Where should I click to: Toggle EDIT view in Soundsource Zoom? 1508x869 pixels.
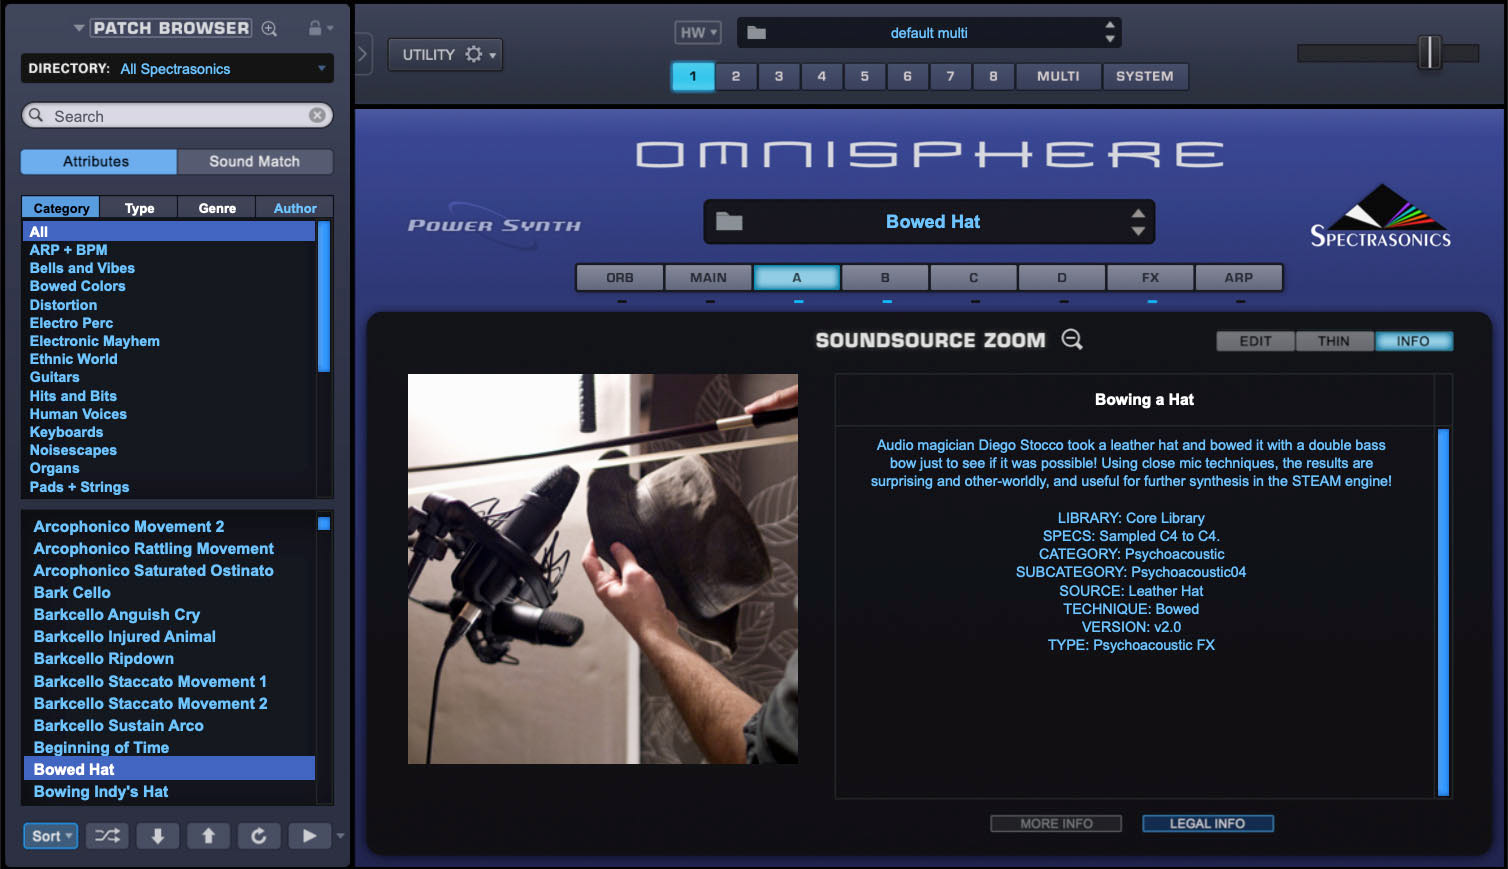click(x=1256, y=341)
